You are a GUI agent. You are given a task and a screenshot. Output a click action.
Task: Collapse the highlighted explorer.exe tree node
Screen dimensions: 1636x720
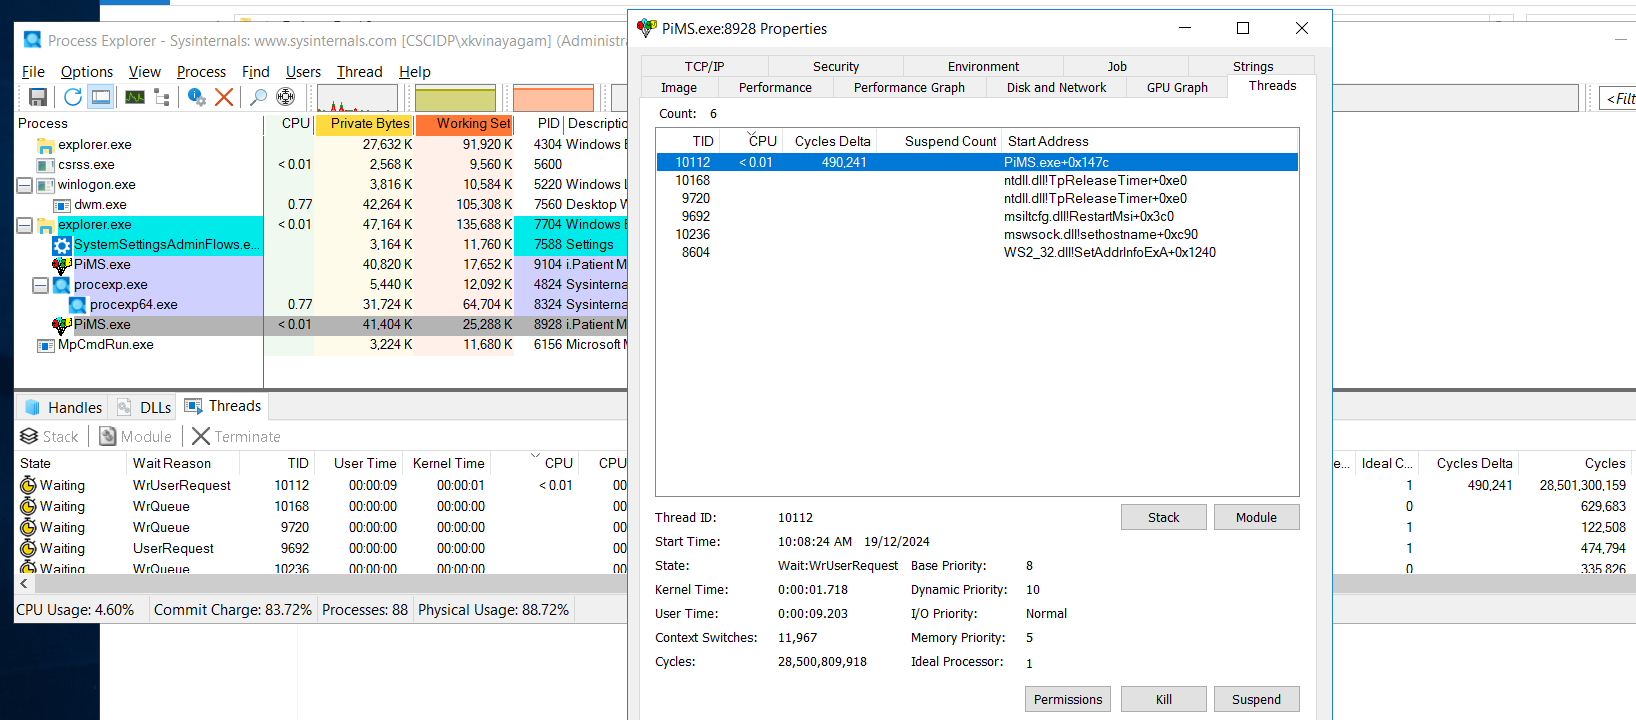24,225
